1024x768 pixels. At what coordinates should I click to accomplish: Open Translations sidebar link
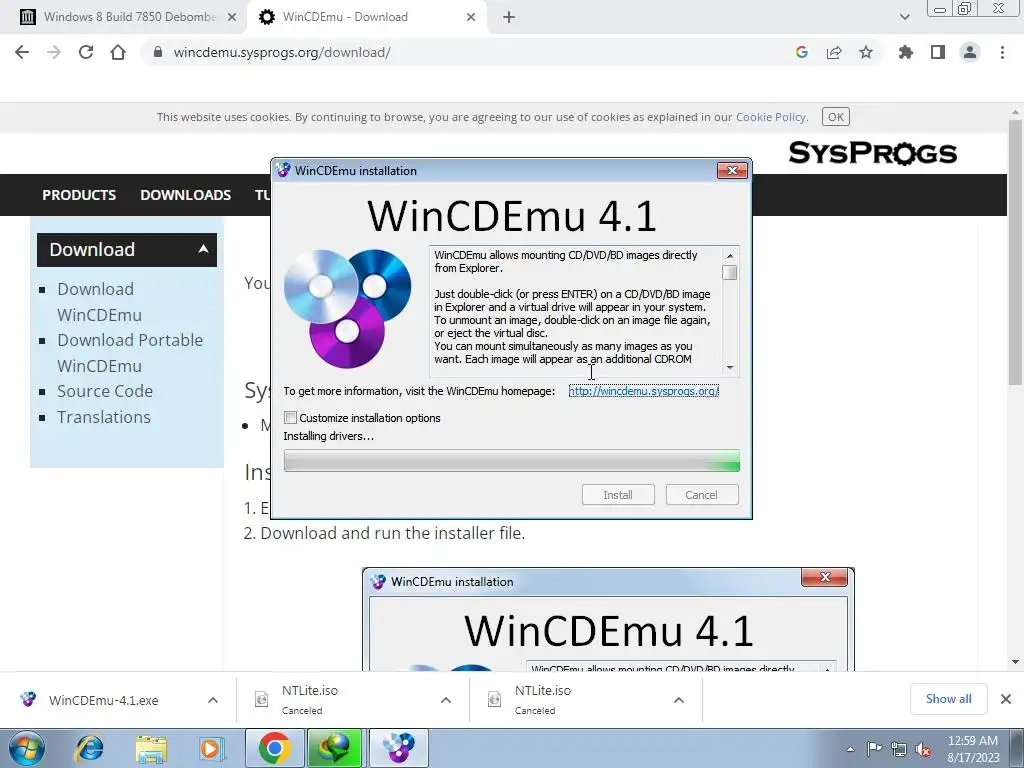[x=103, y=417]
